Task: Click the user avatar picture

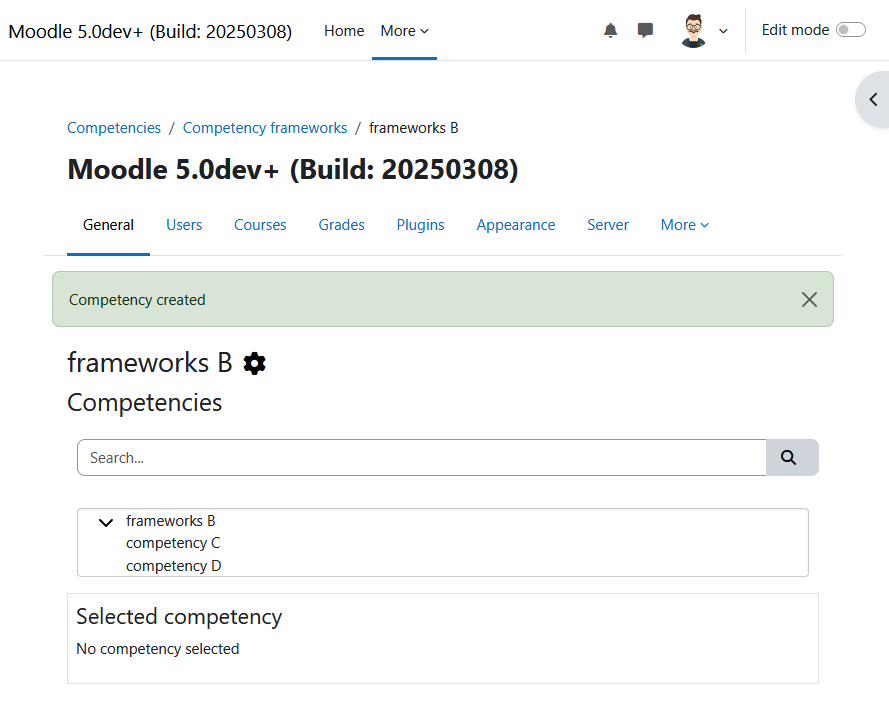Action: pos(693,31)
